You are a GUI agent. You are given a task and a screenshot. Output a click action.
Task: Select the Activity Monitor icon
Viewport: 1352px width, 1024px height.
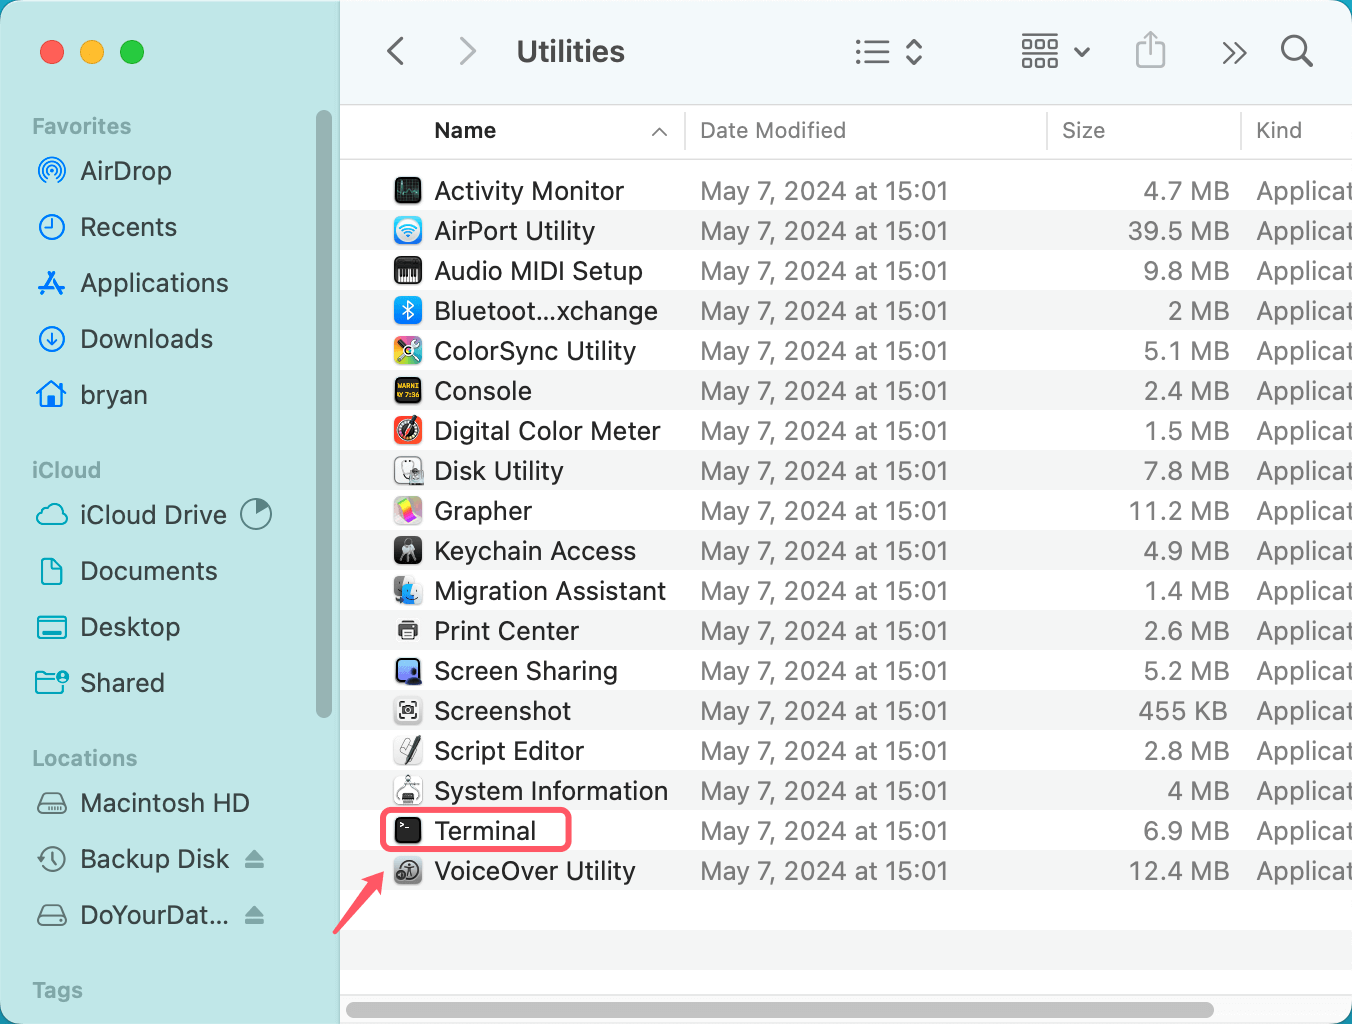(x=408, y=190)
